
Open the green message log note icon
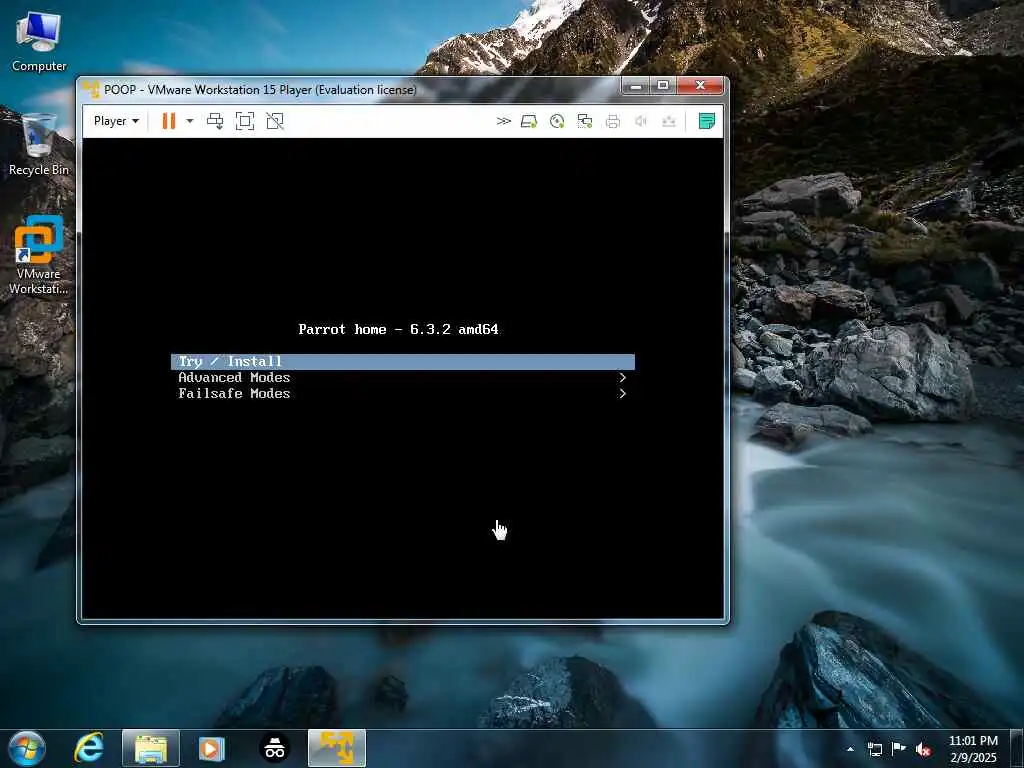[x=707, y=121]
